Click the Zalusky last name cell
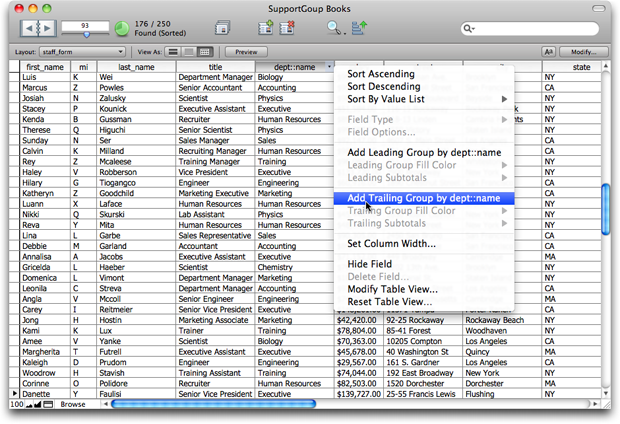620x424 pixels. click(x=136, y=98)
